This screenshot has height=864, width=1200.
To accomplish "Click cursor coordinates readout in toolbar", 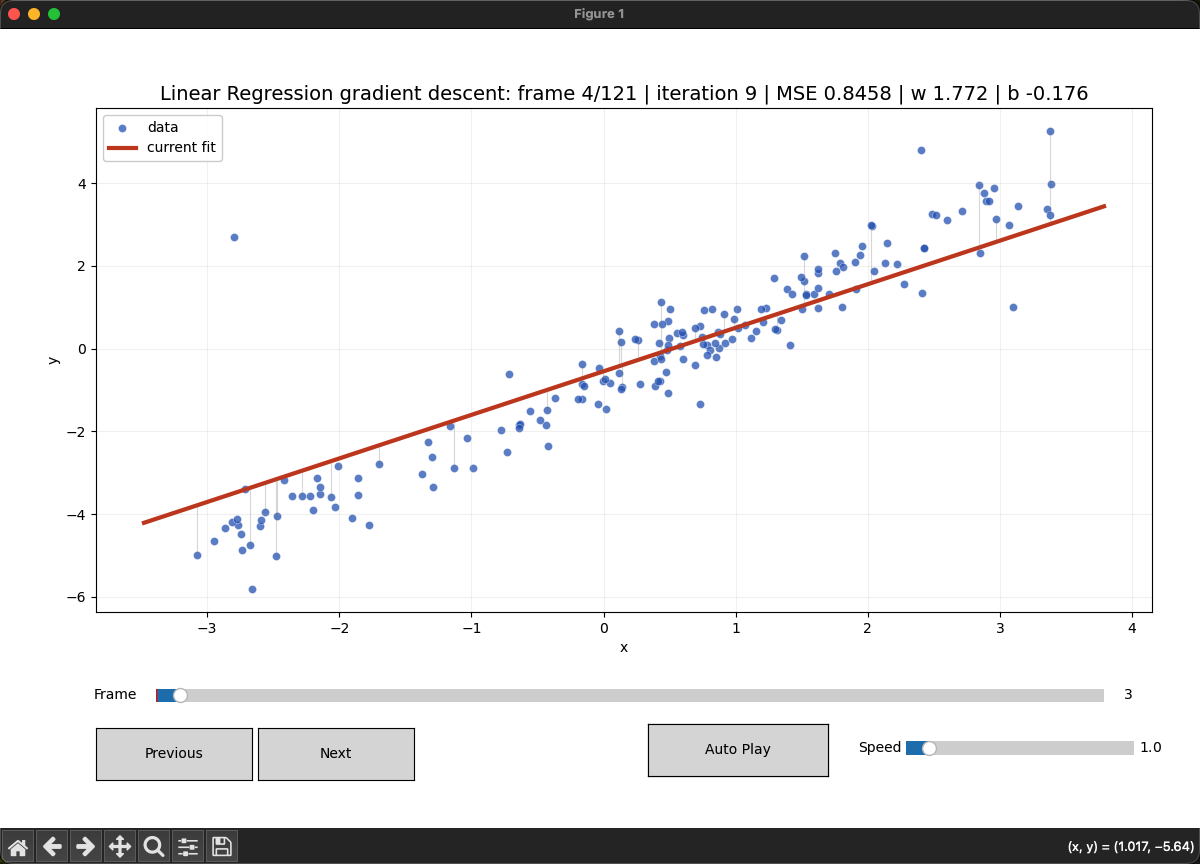I will click(x=1129, y=847).
